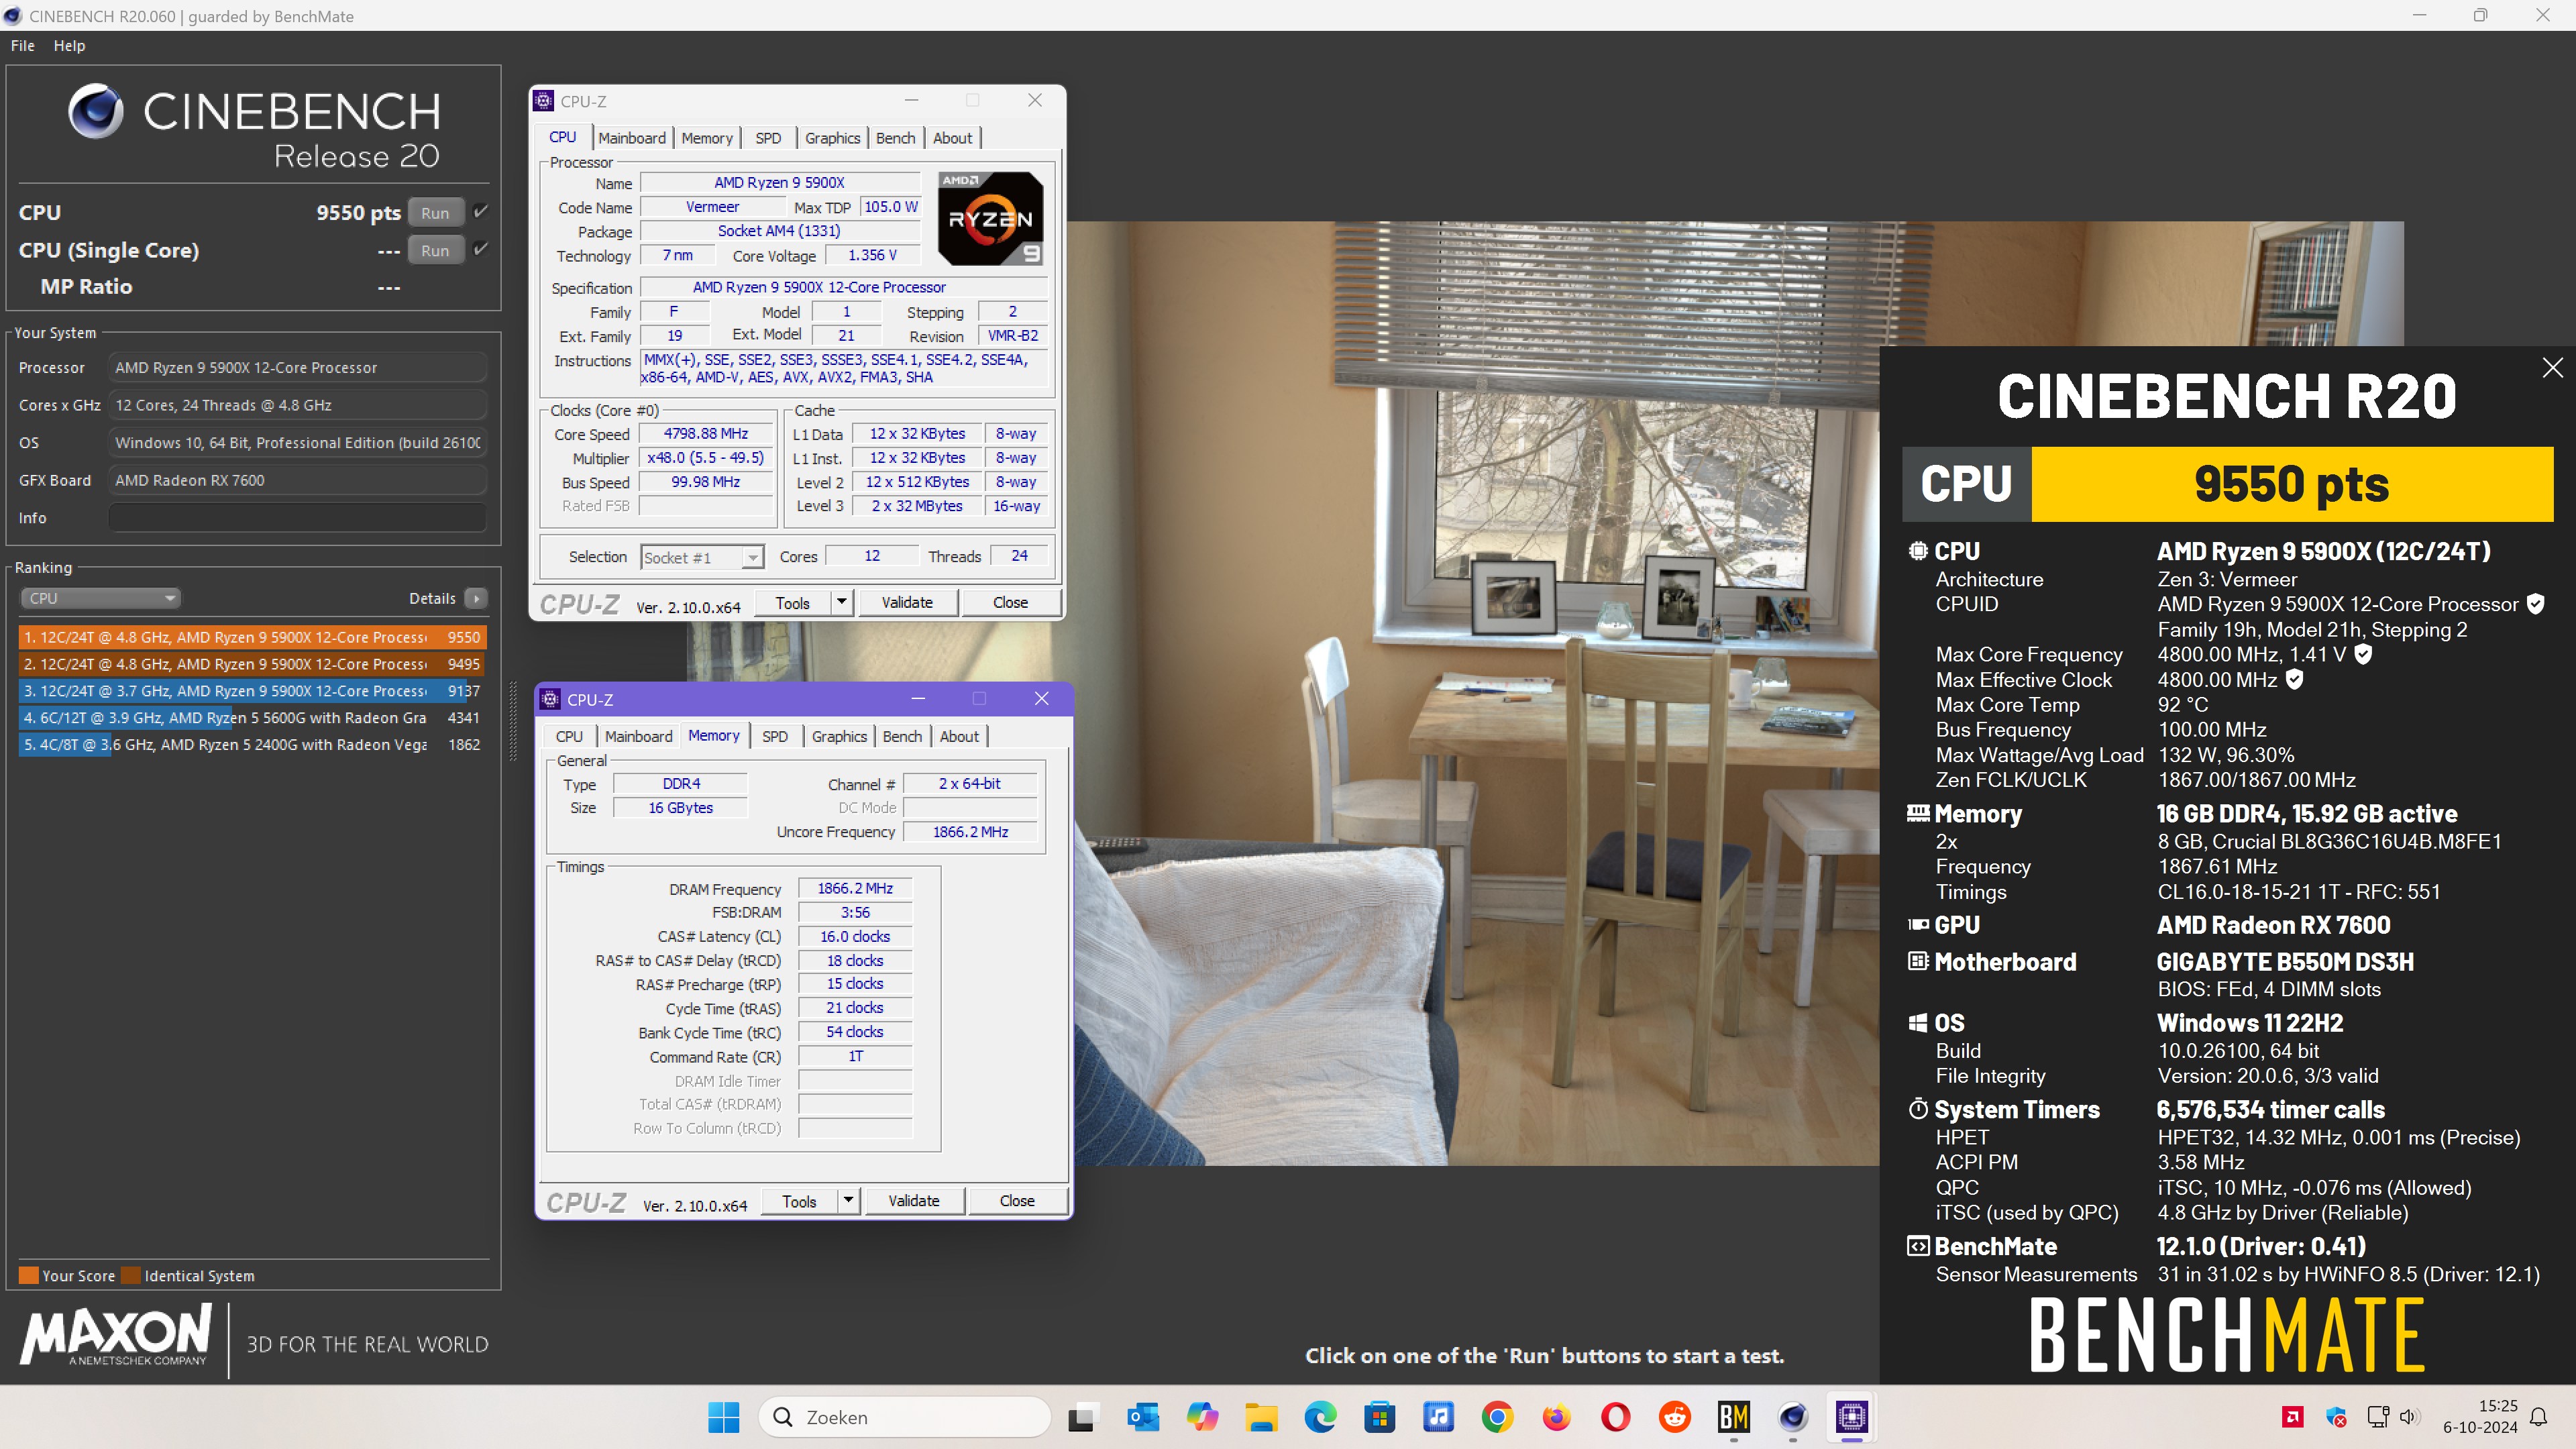Open the File menu in Cinebench
2576x1449 pixels.
tap(22, 46)
